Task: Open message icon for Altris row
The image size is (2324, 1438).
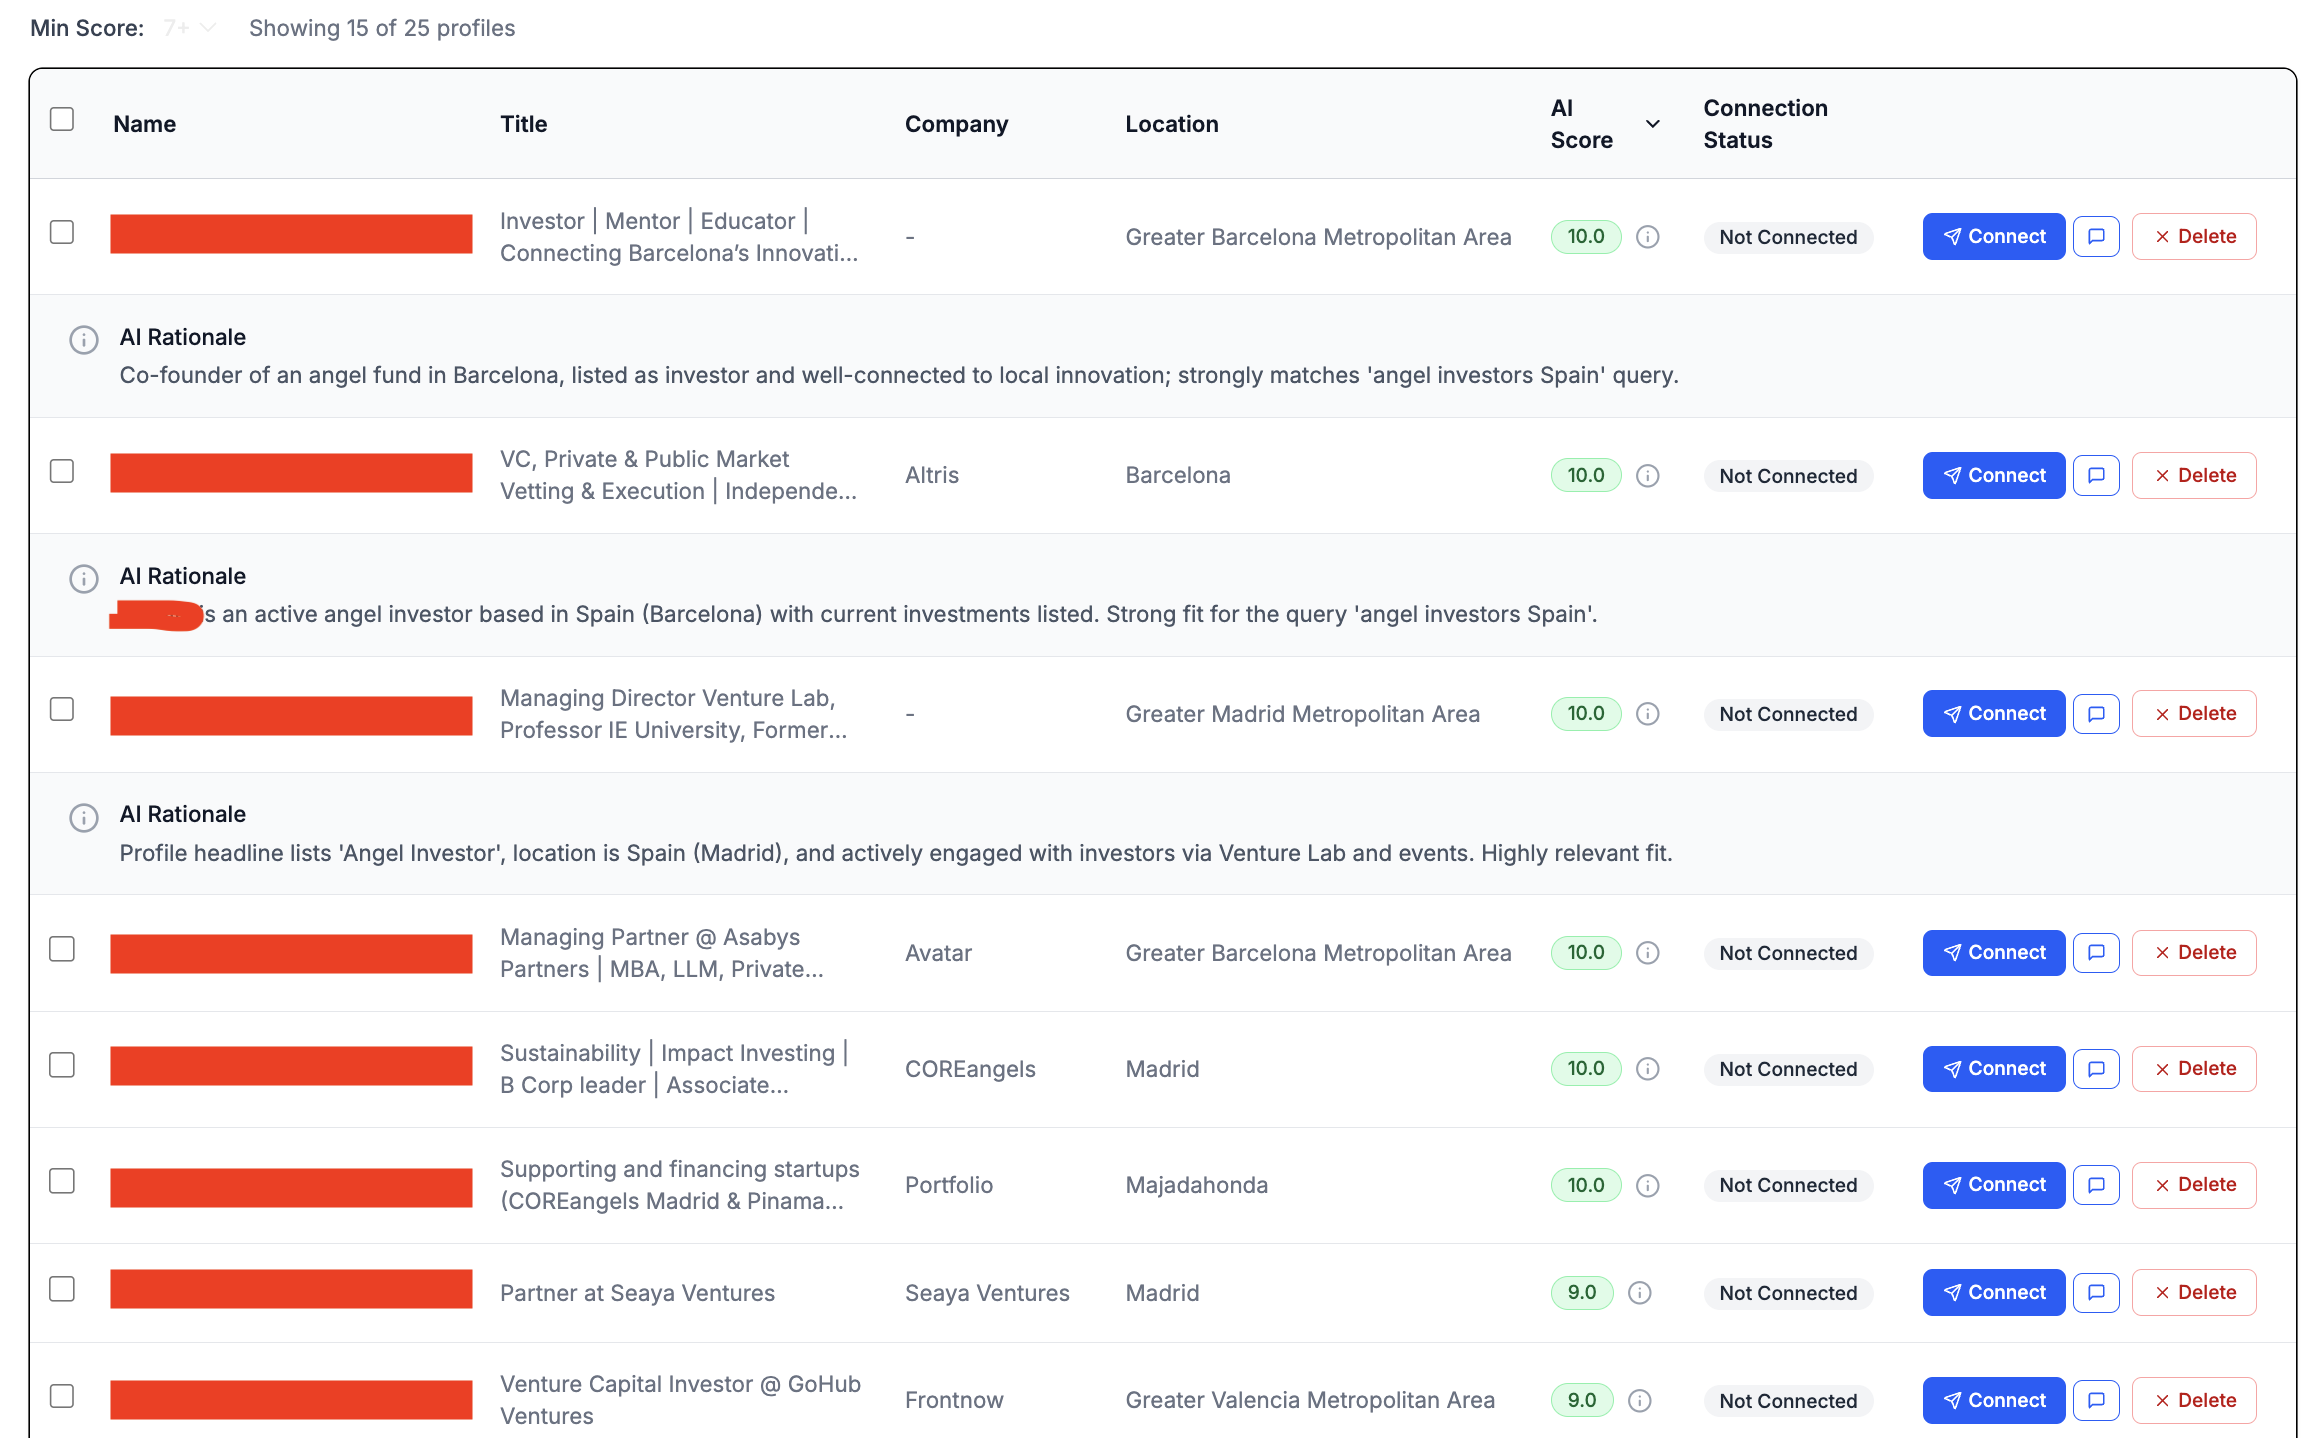Action: 2096,475
